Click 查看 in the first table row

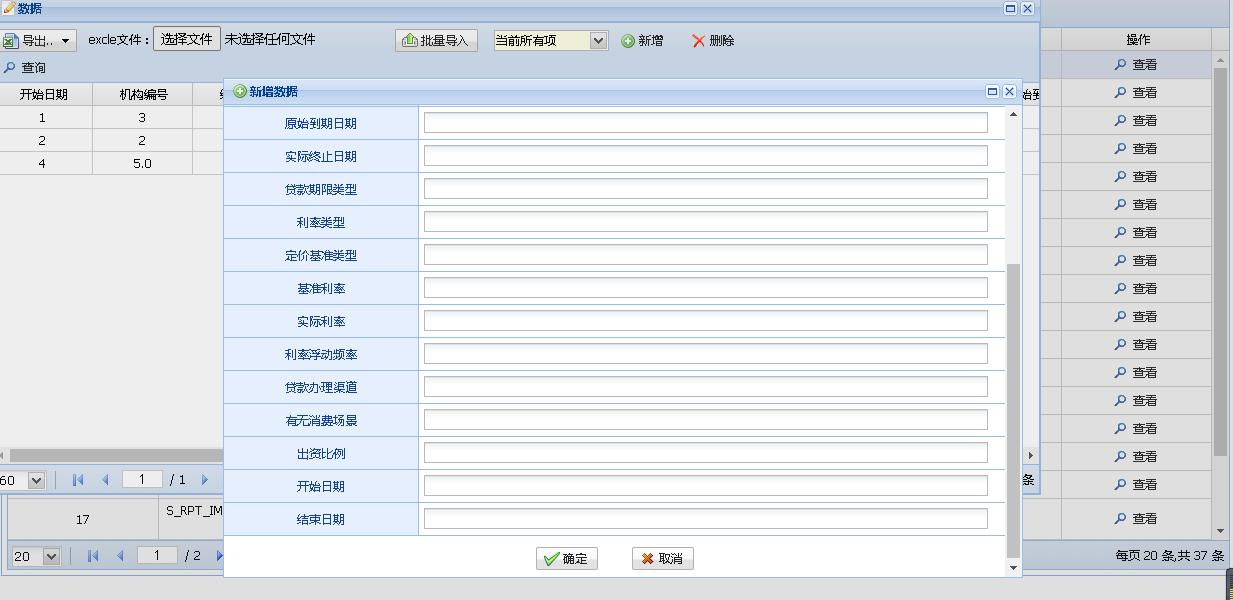click(x=1136, y=64)
